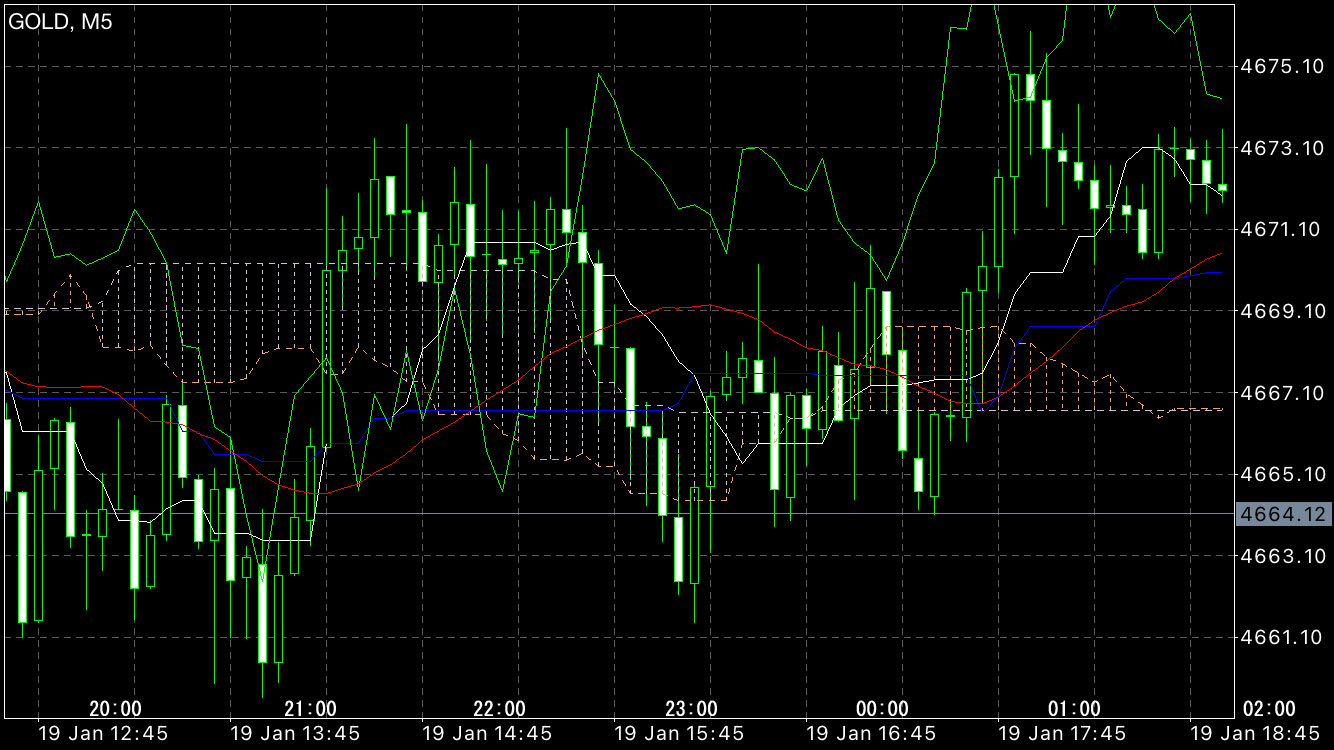Click the 4663.10 price axis label
Image resolution: width=1334 pixels, height=750 pixels.
tap(1282, 556)
